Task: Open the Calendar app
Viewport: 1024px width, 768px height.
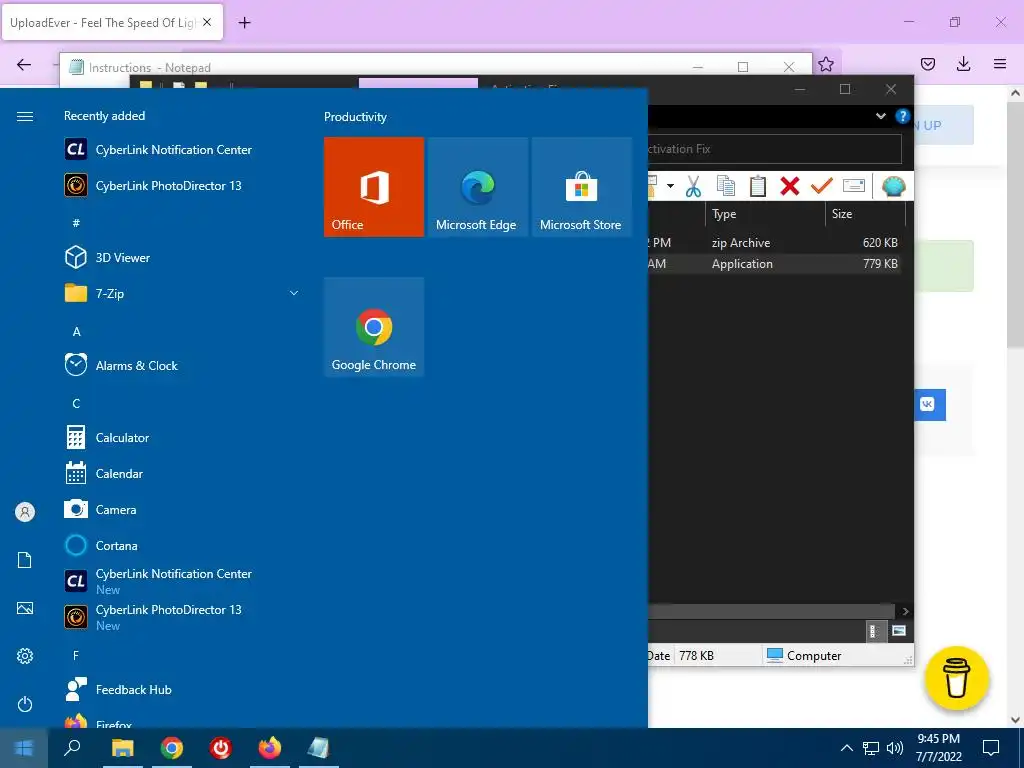Action: click(183, 473)
